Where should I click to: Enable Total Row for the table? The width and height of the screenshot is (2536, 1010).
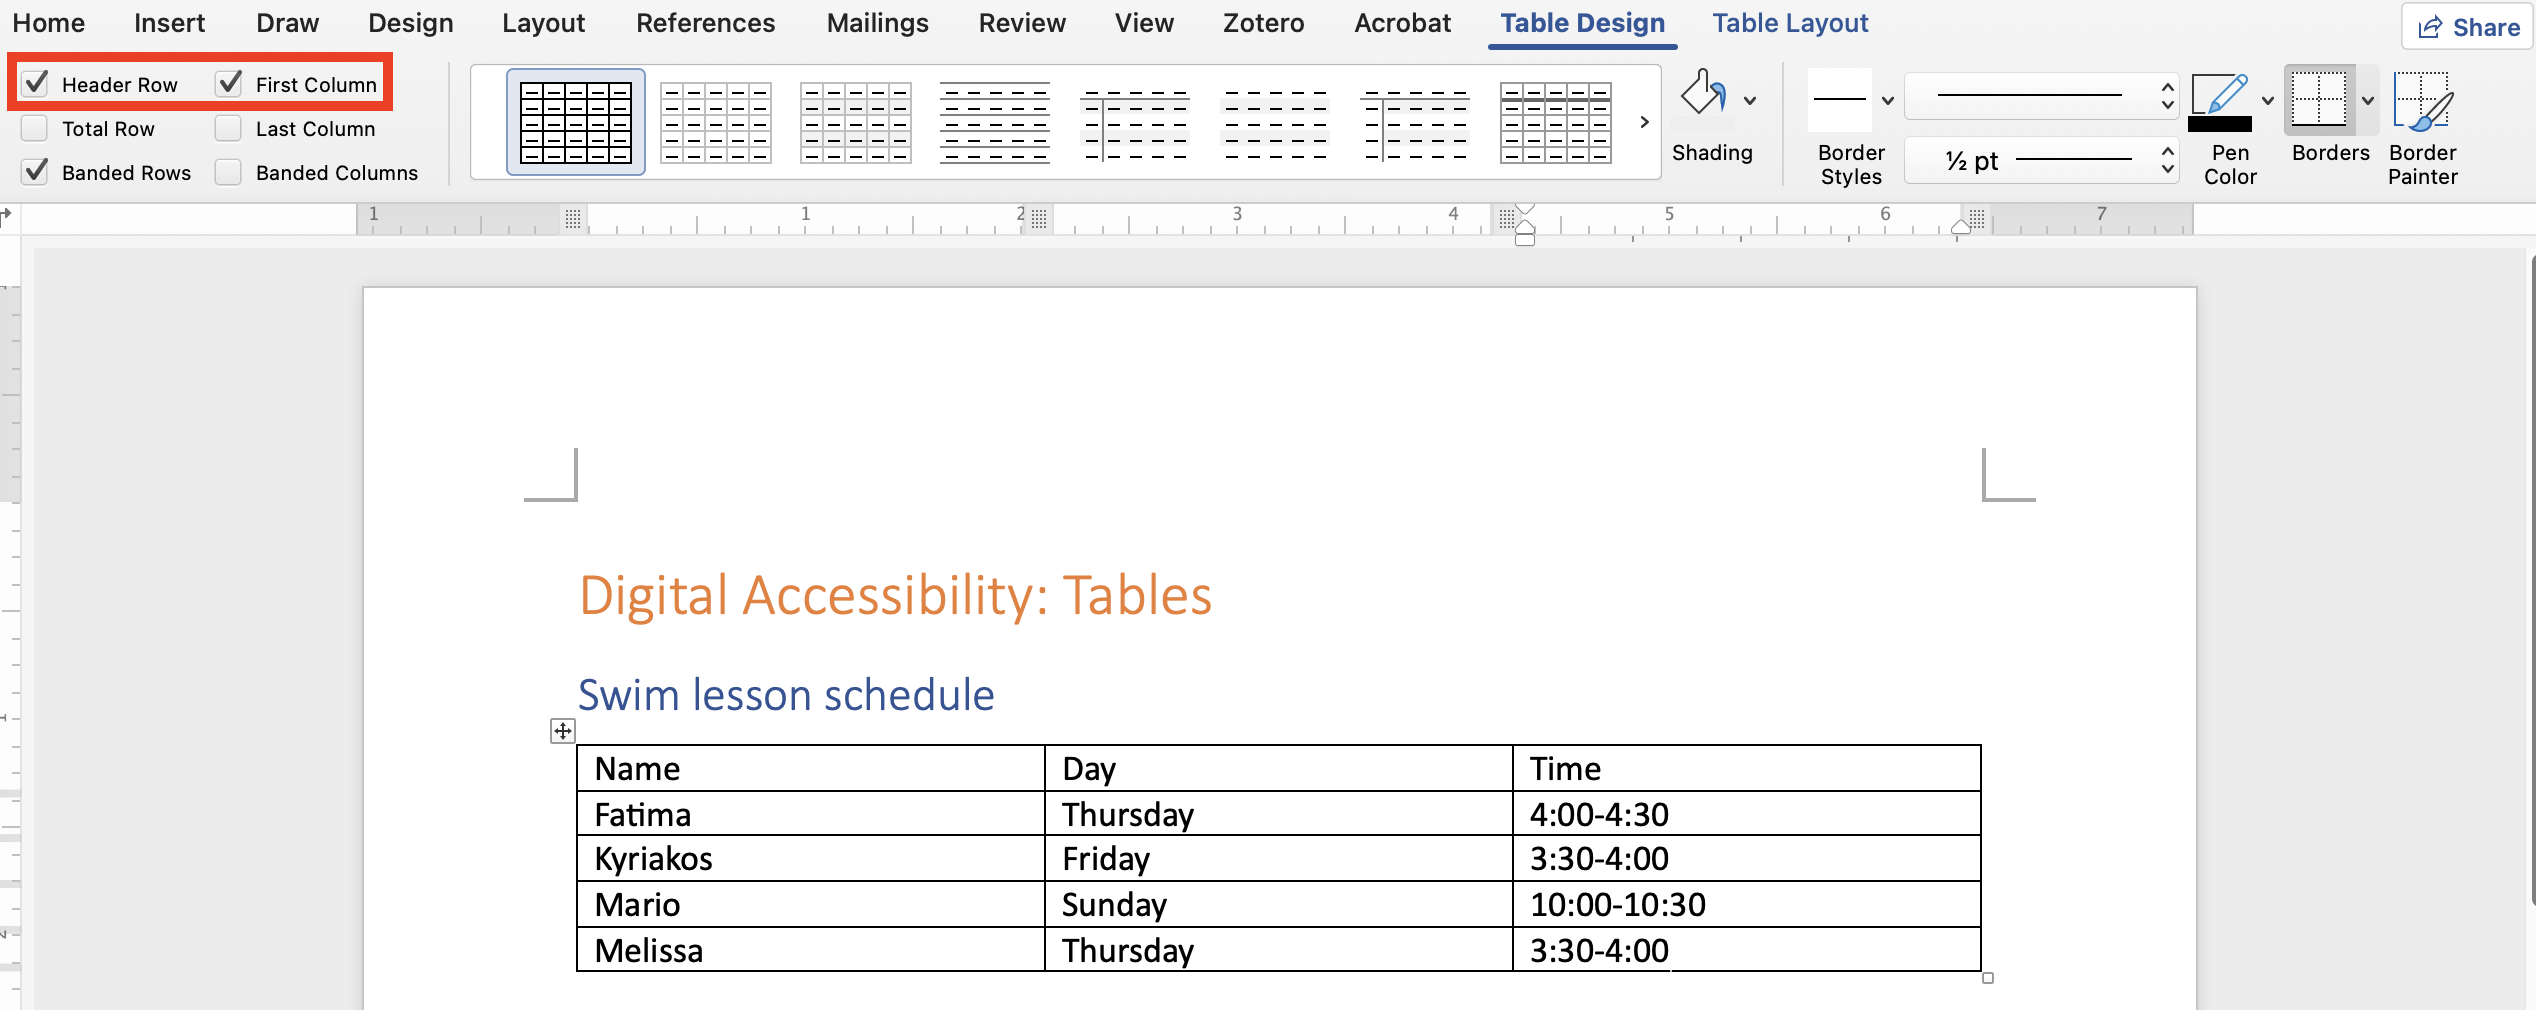click(x=36, y=128)
